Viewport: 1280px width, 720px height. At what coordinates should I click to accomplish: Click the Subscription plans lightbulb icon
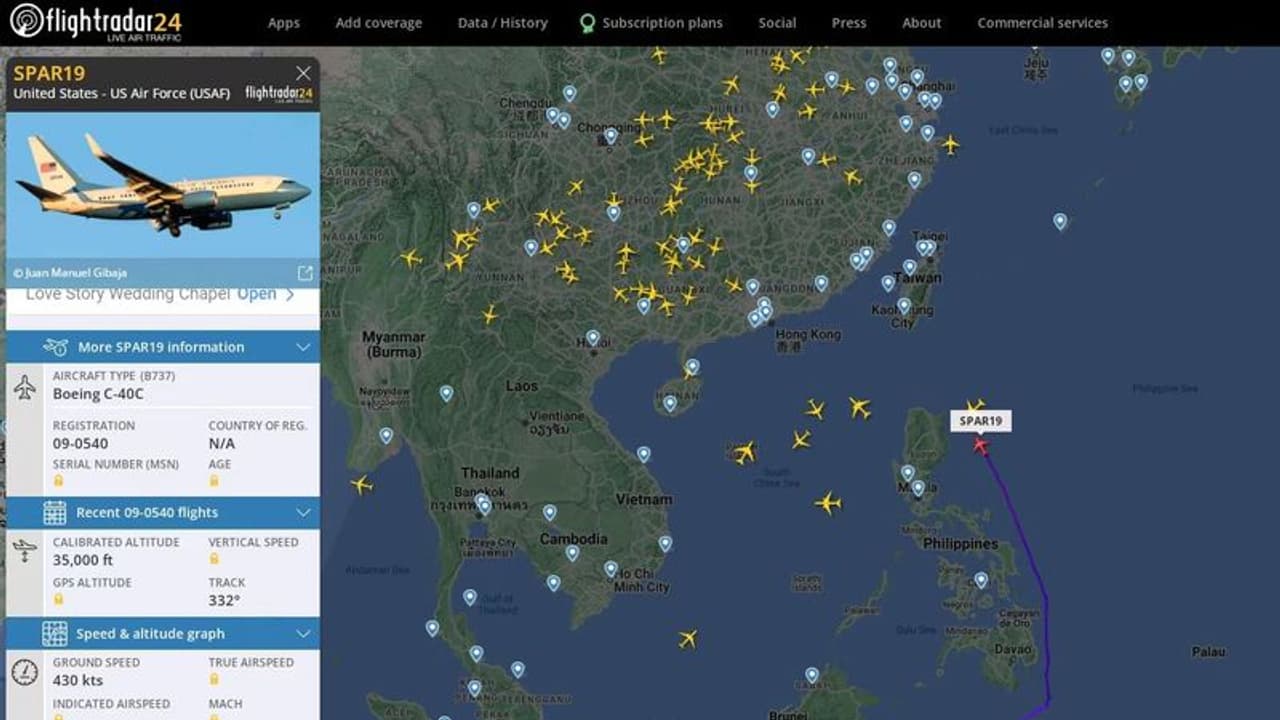point(587,23)
